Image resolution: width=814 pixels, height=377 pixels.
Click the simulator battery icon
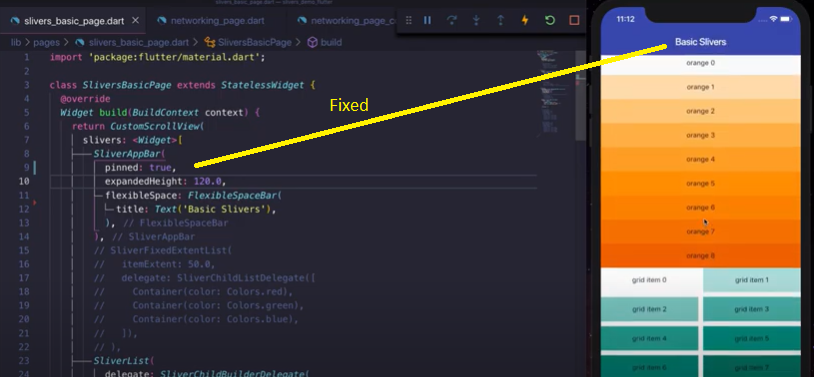pyautogui.click(x=787, y=19)
